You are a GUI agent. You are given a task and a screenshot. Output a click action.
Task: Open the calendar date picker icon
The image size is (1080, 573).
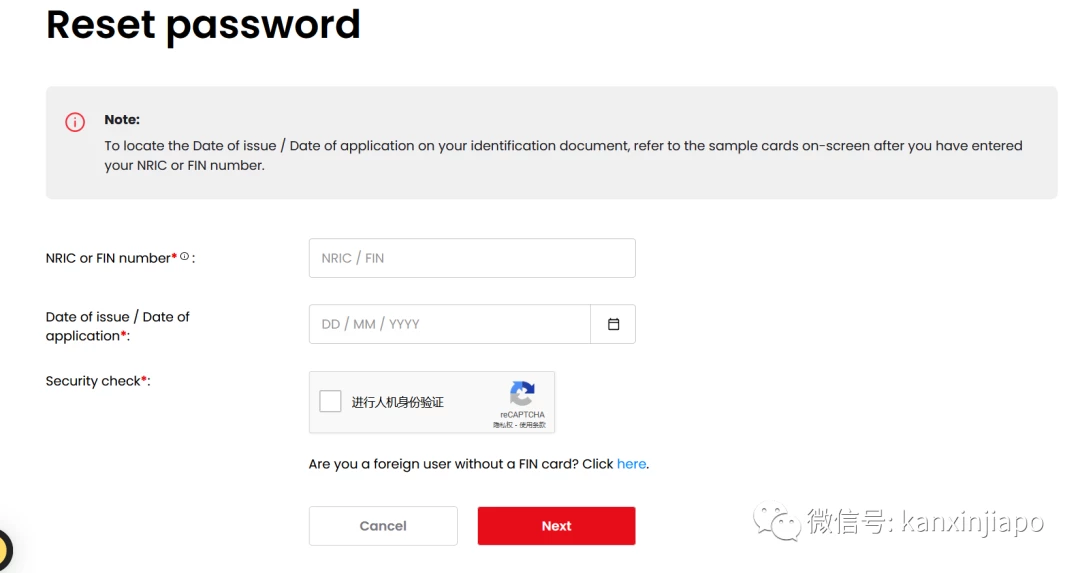click(x=613, y=324)
